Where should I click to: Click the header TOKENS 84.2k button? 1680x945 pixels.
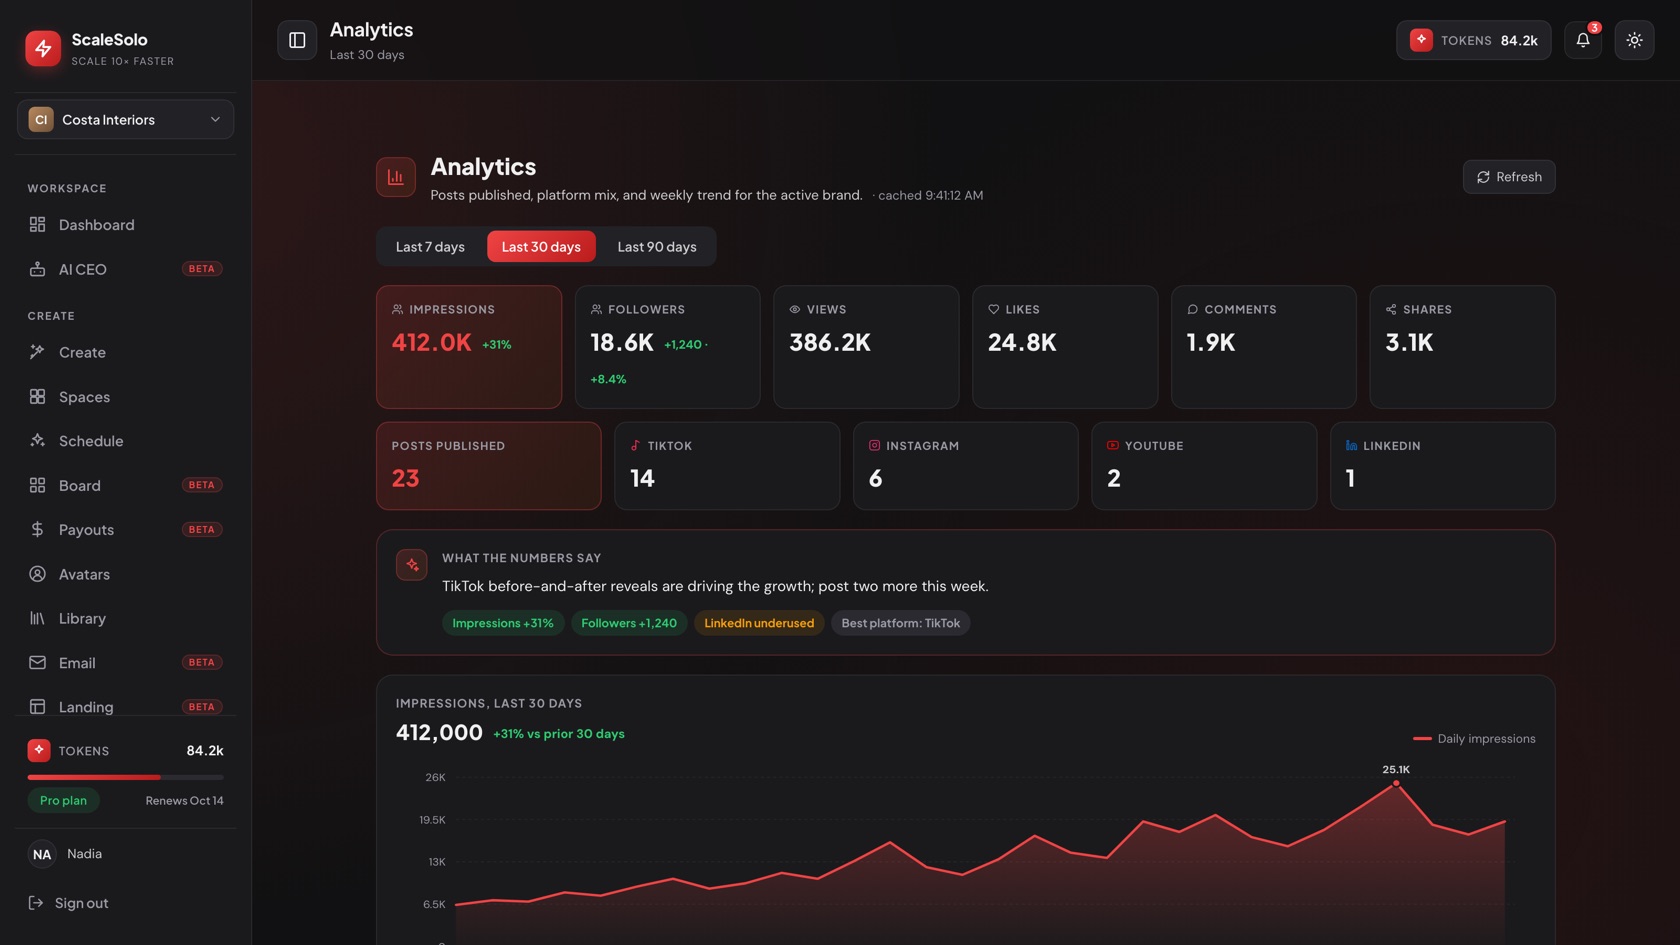[x=1473, y=40]
